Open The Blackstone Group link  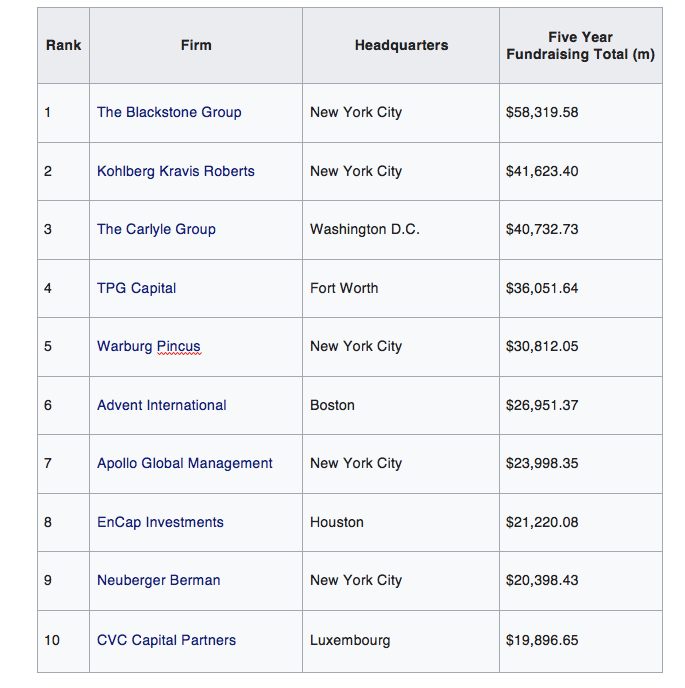[x=169, y=112]
